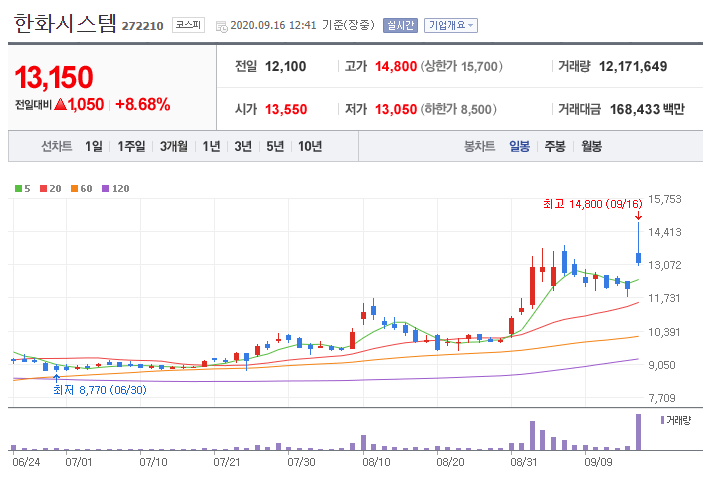Click the red up-triangle change indicator
The height and width of the screenshot is (484, 703).
coord(60,104)
